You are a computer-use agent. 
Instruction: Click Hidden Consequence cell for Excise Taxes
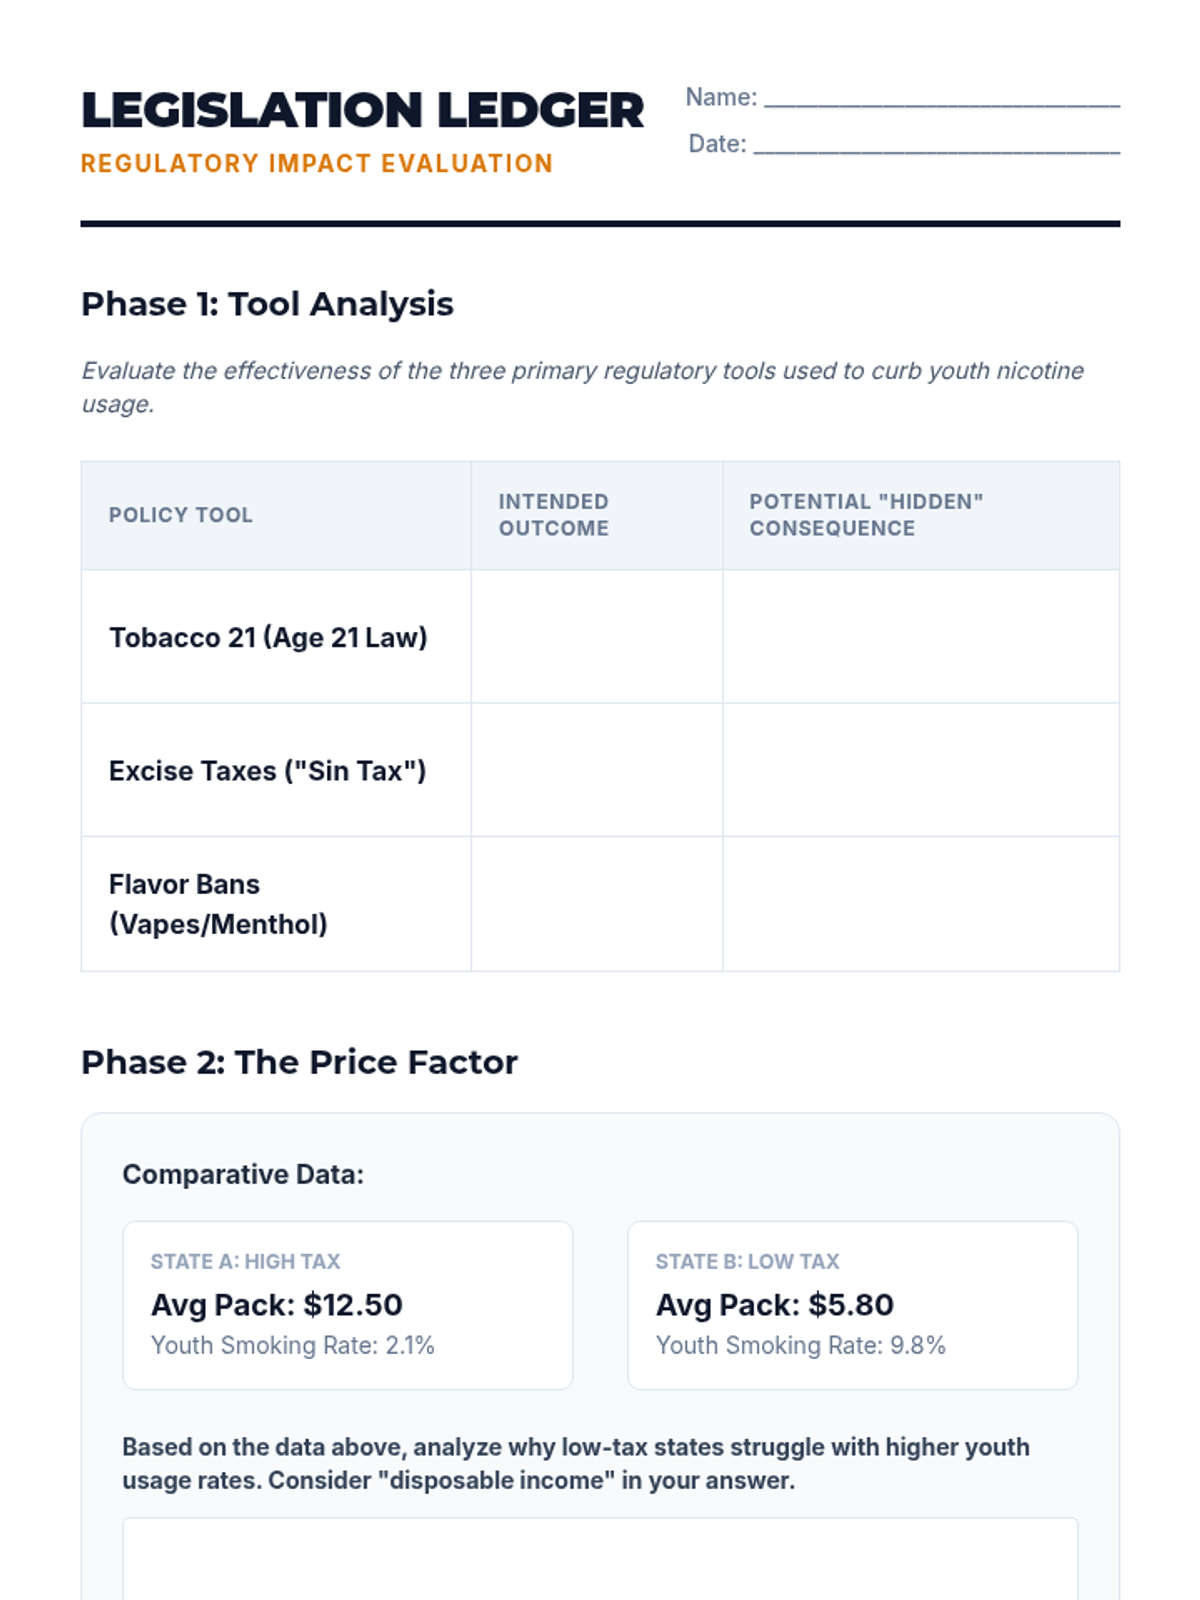tap(920, 770)
